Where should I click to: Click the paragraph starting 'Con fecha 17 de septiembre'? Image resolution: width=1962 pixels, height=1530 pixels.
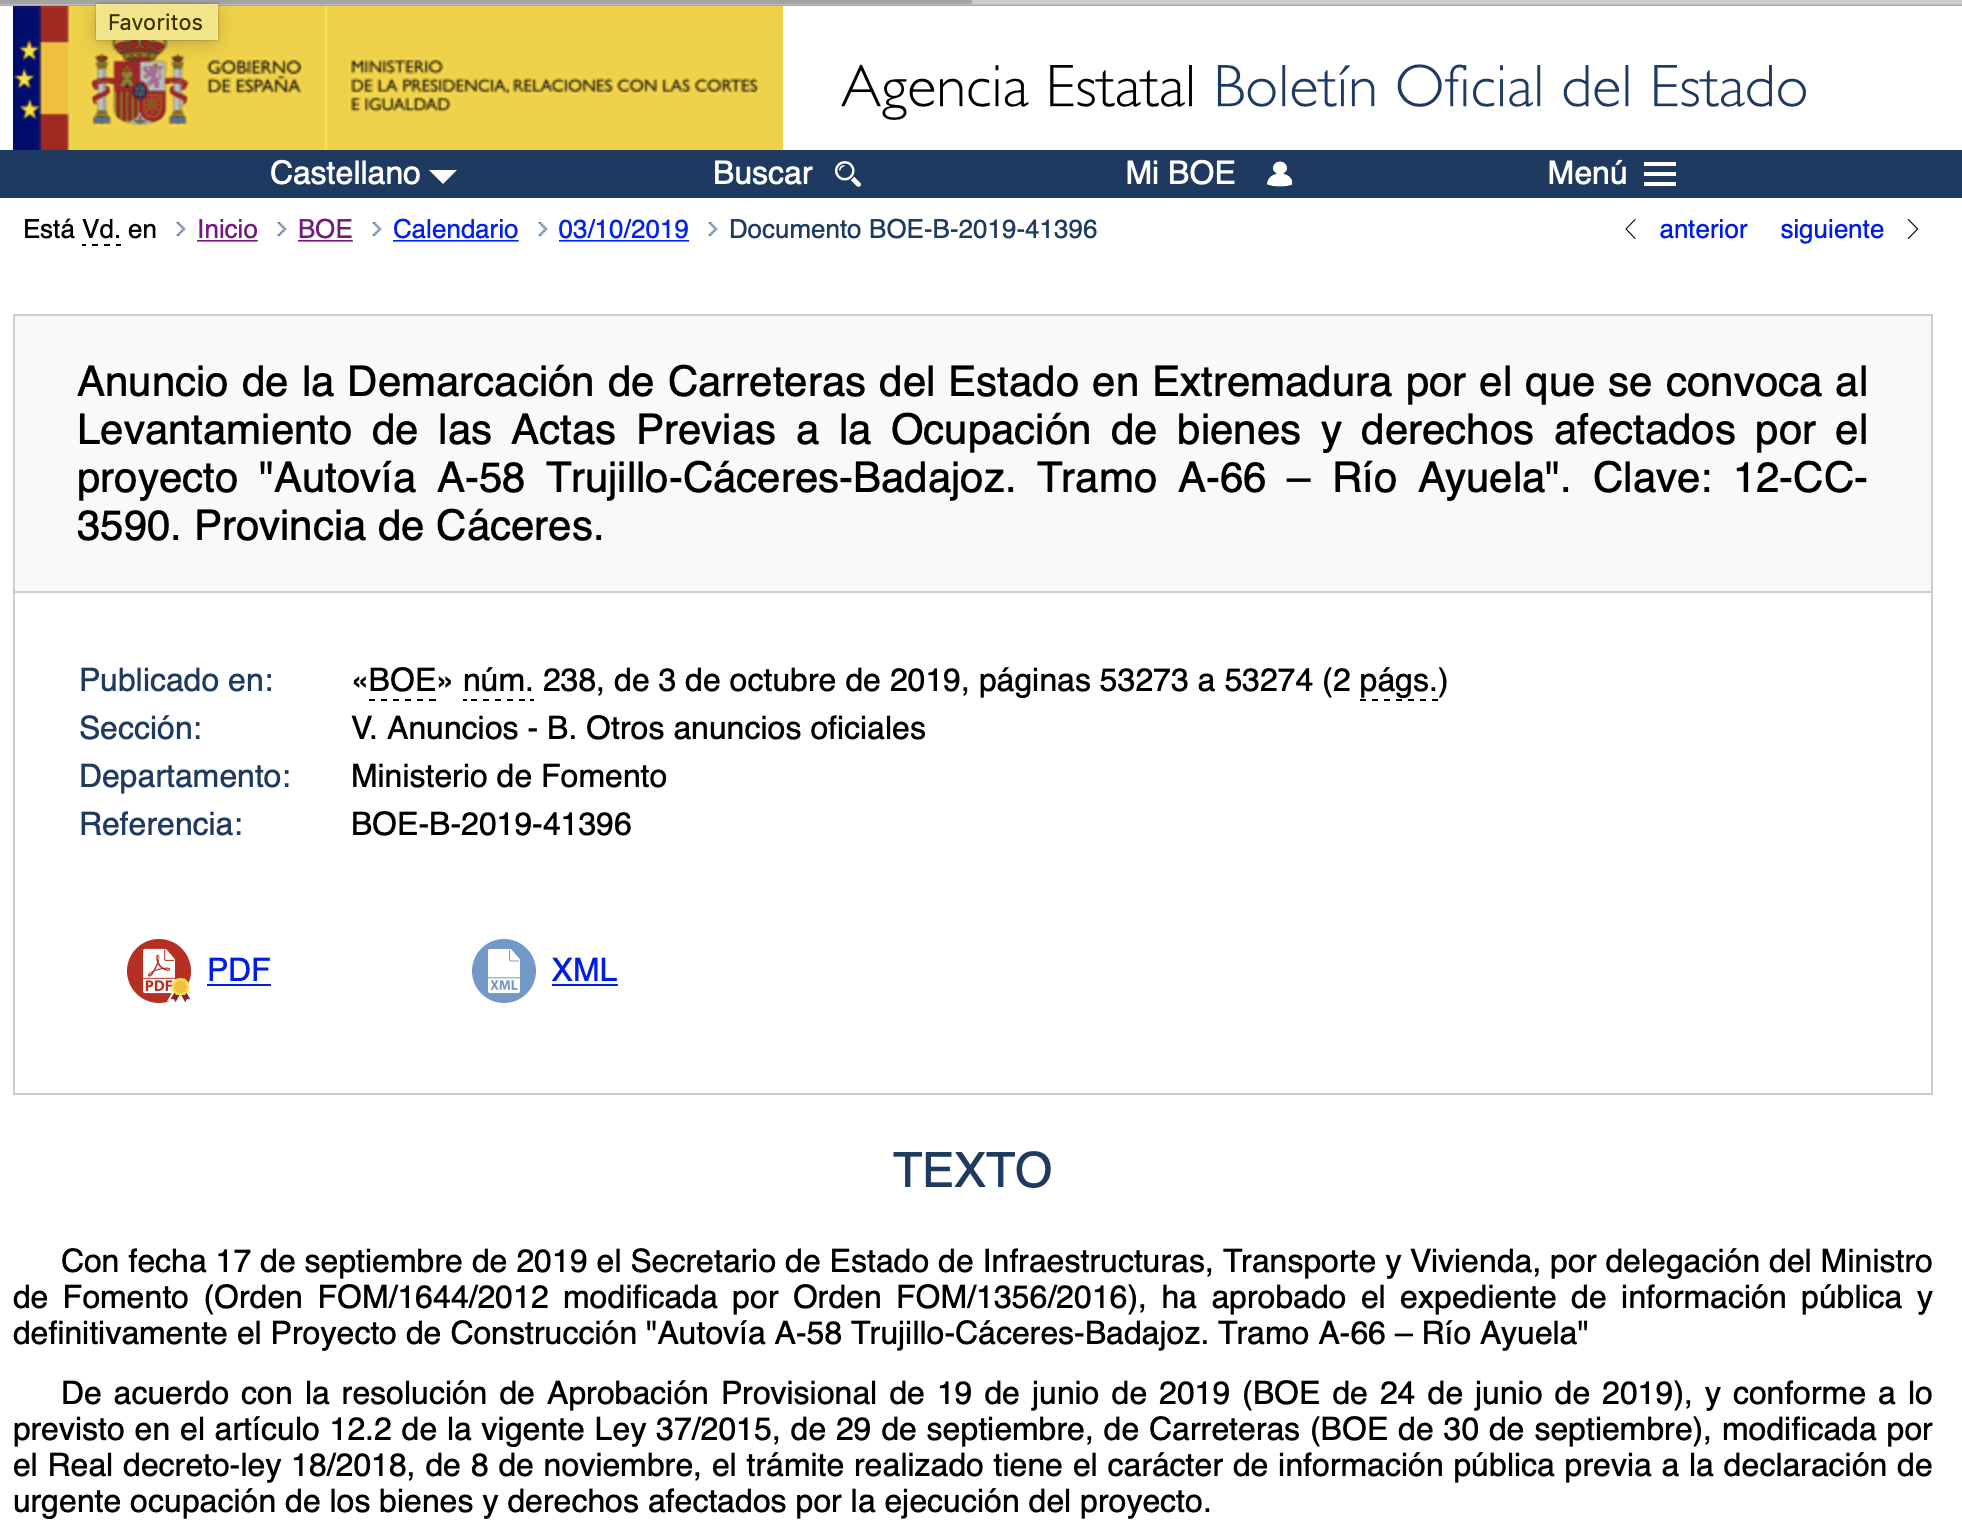(972, 1297)
